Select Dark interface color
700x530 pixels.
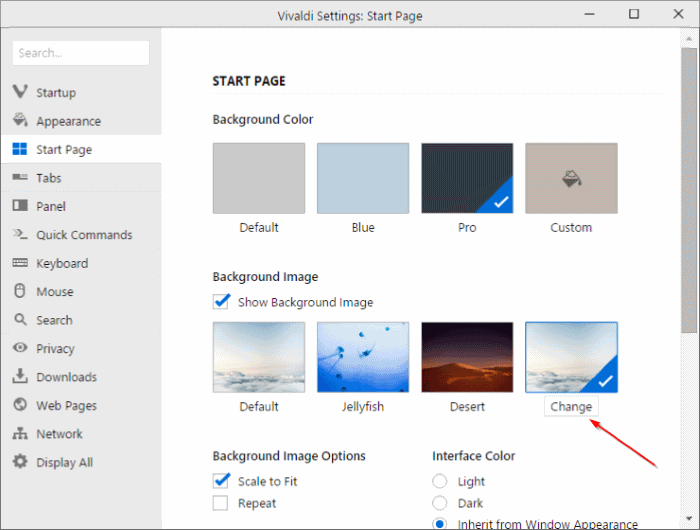coord(440,503)
